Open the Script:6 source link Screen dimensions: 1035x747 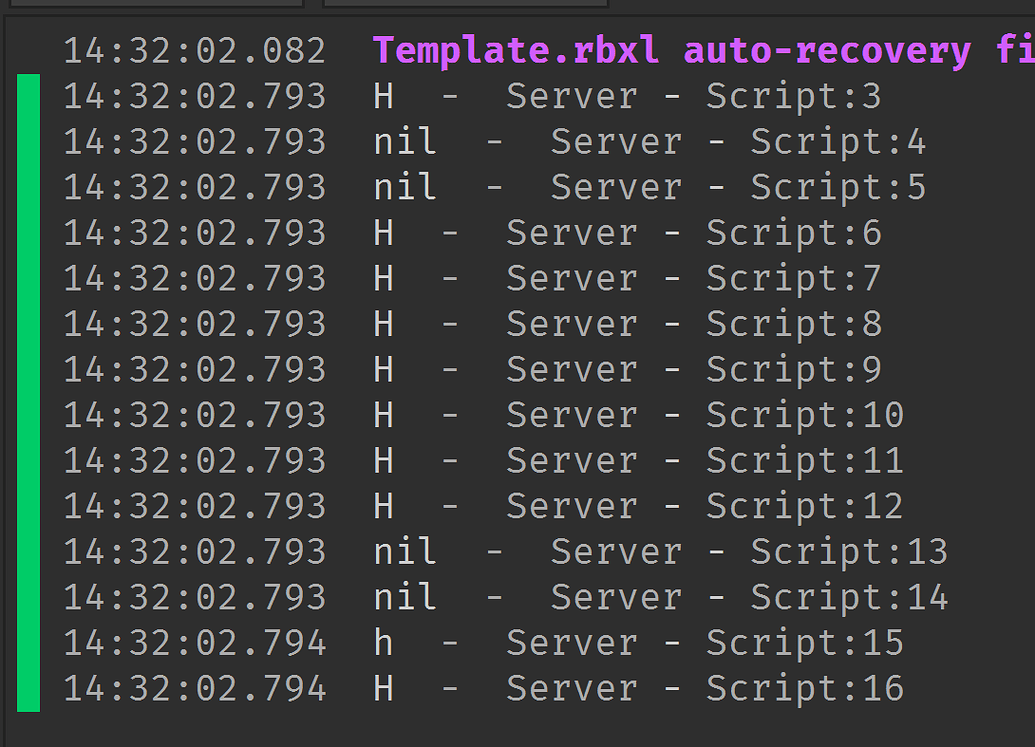[x=794, y=233]
